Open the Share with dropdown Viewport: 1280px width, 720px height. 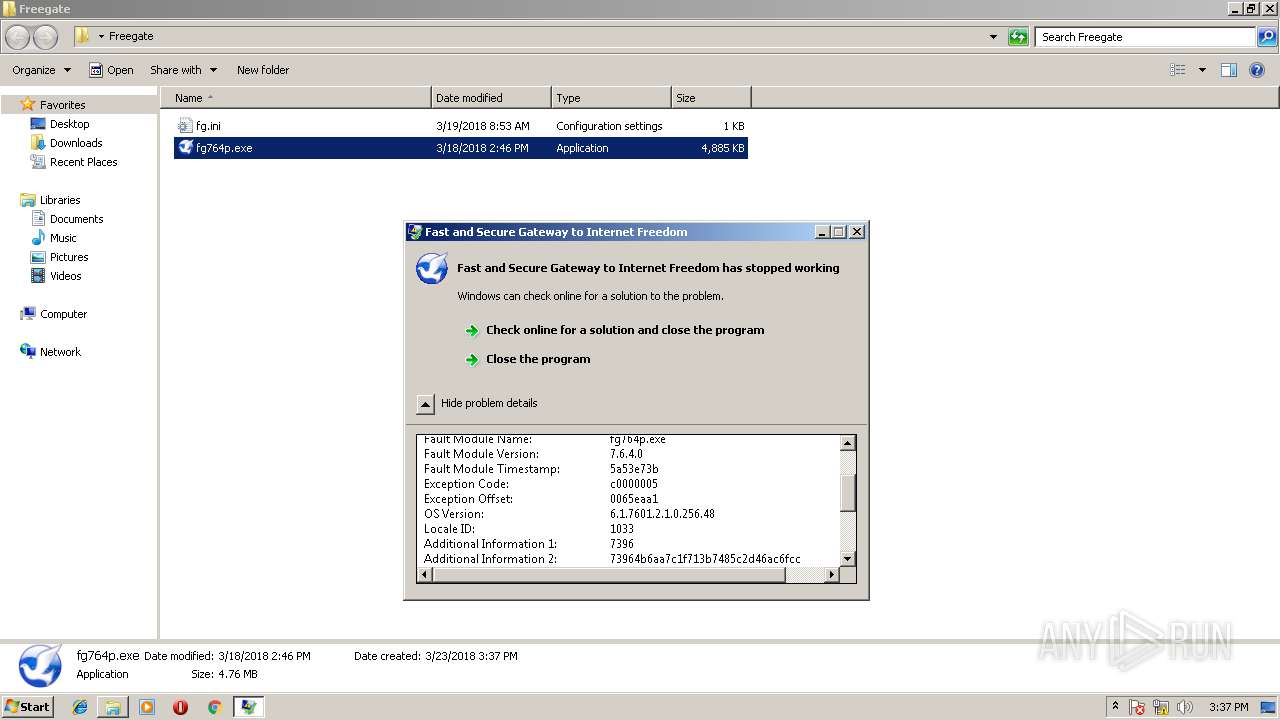coord(183,70)
